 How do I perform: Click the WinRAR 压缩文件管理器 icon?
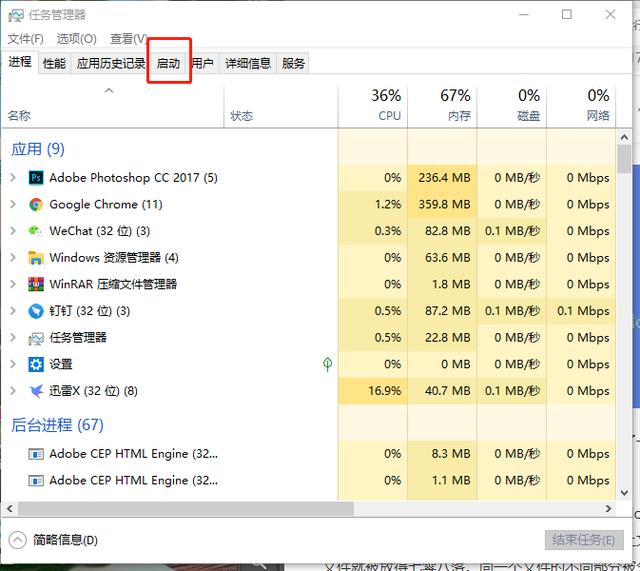[36, 284]
